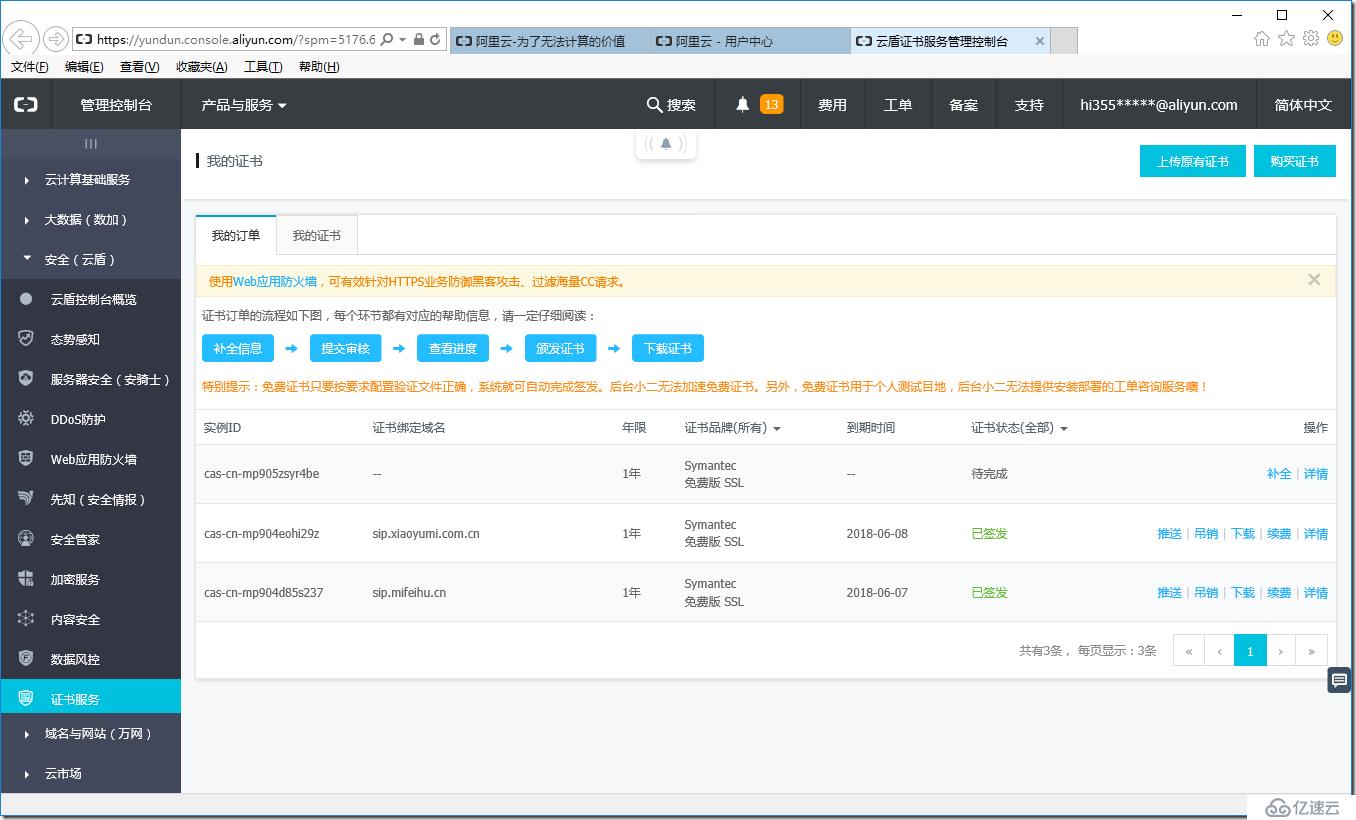The height and width of the screenshot is (820, 1356).
Task: Open the 文件(F) menu
Action: point(29,67)
